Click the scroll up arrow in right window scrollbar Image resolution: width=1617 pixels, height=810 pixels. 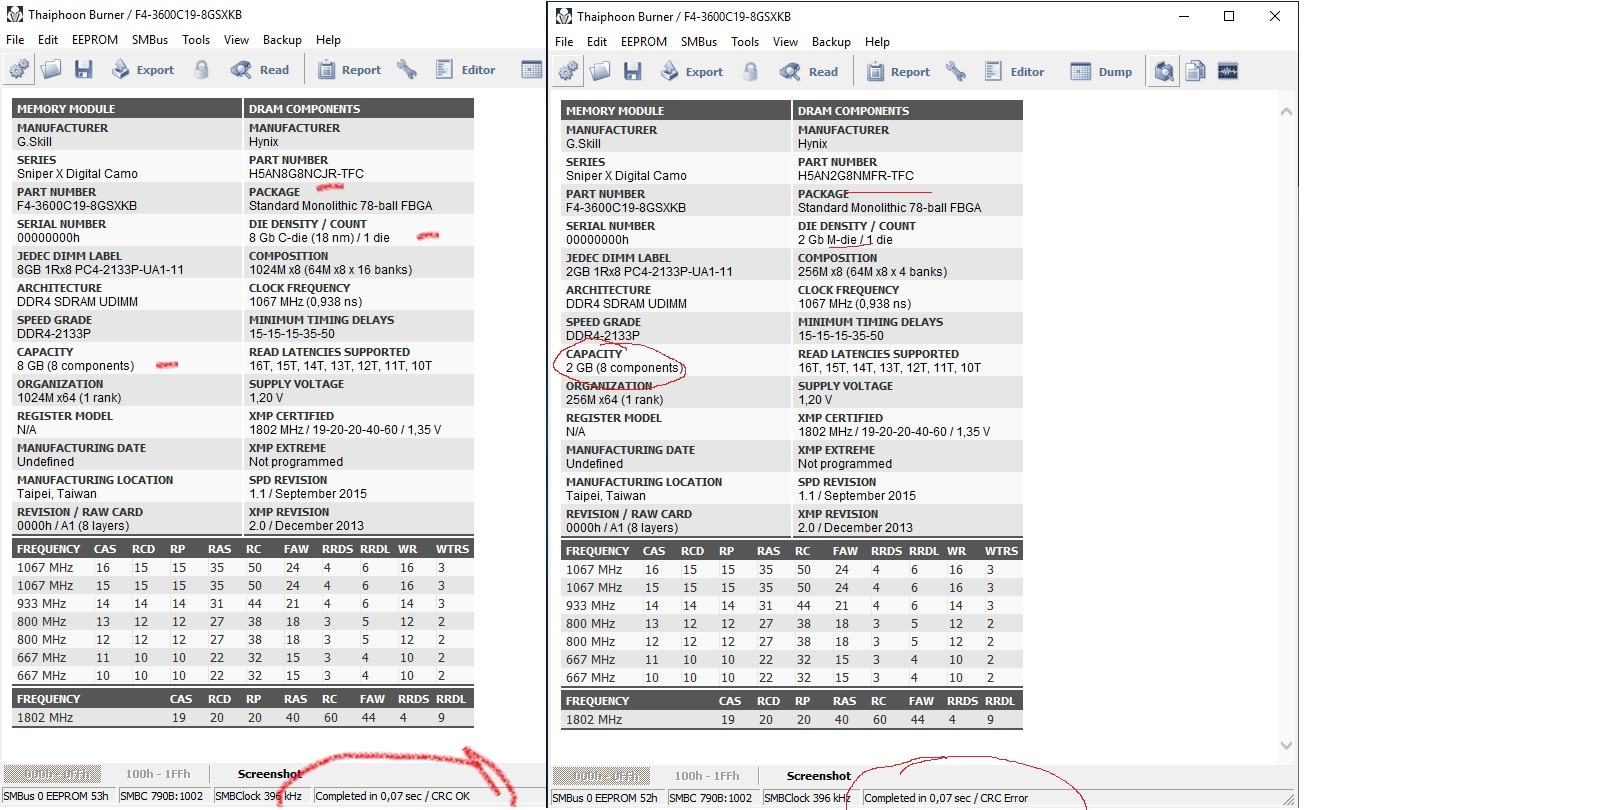click(x=1286, y=112)
